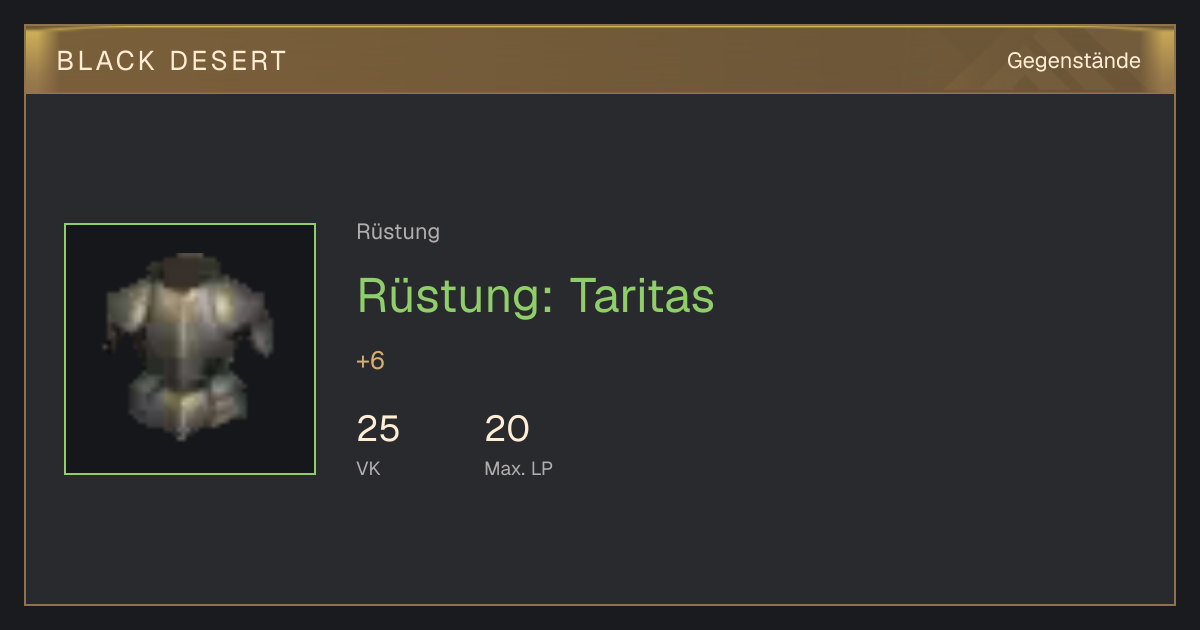Click the Max. LP value 20
Viewport: 1200px width, 630px height.
(x=506, y=429)
